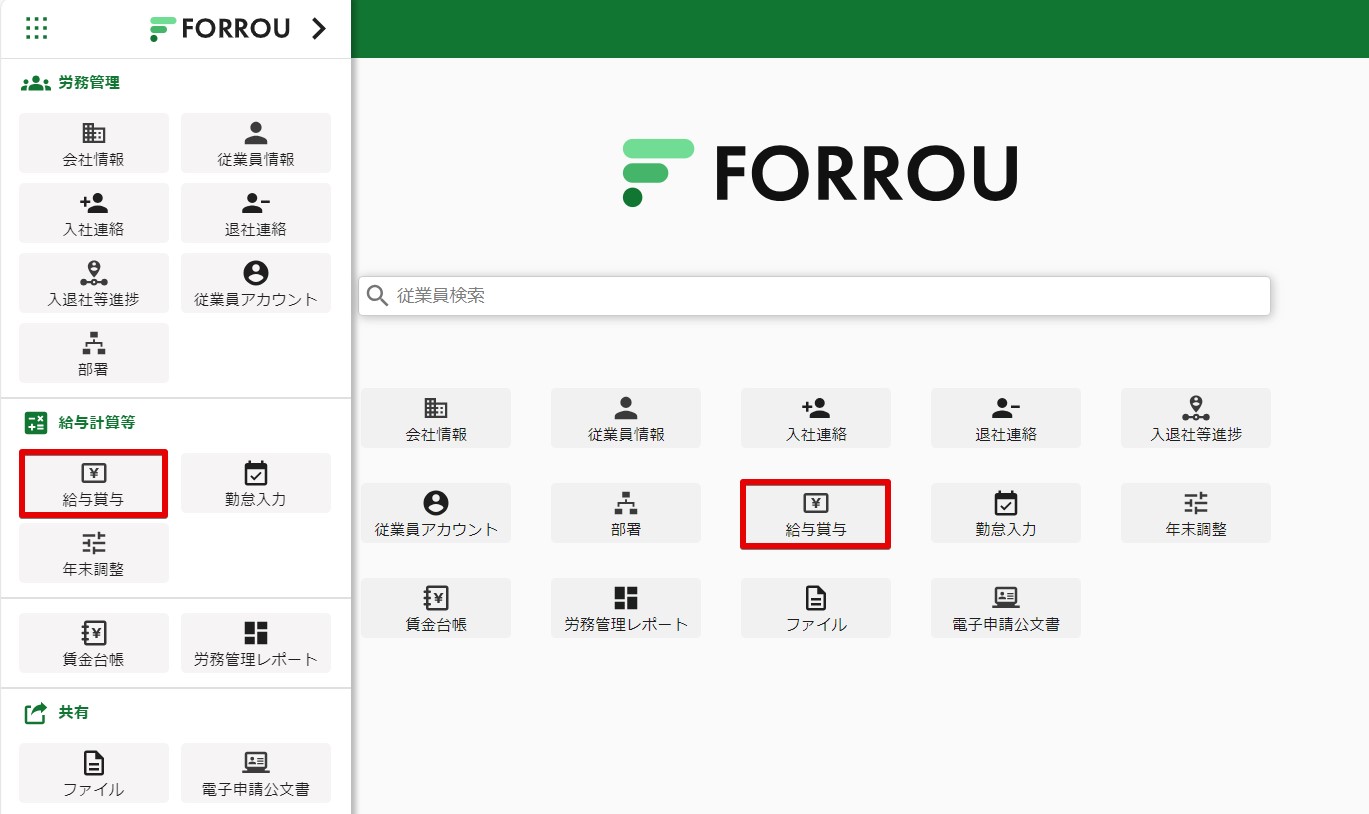Open the apps grid menu icon
1369x814 pixels.
pos(36,28)
